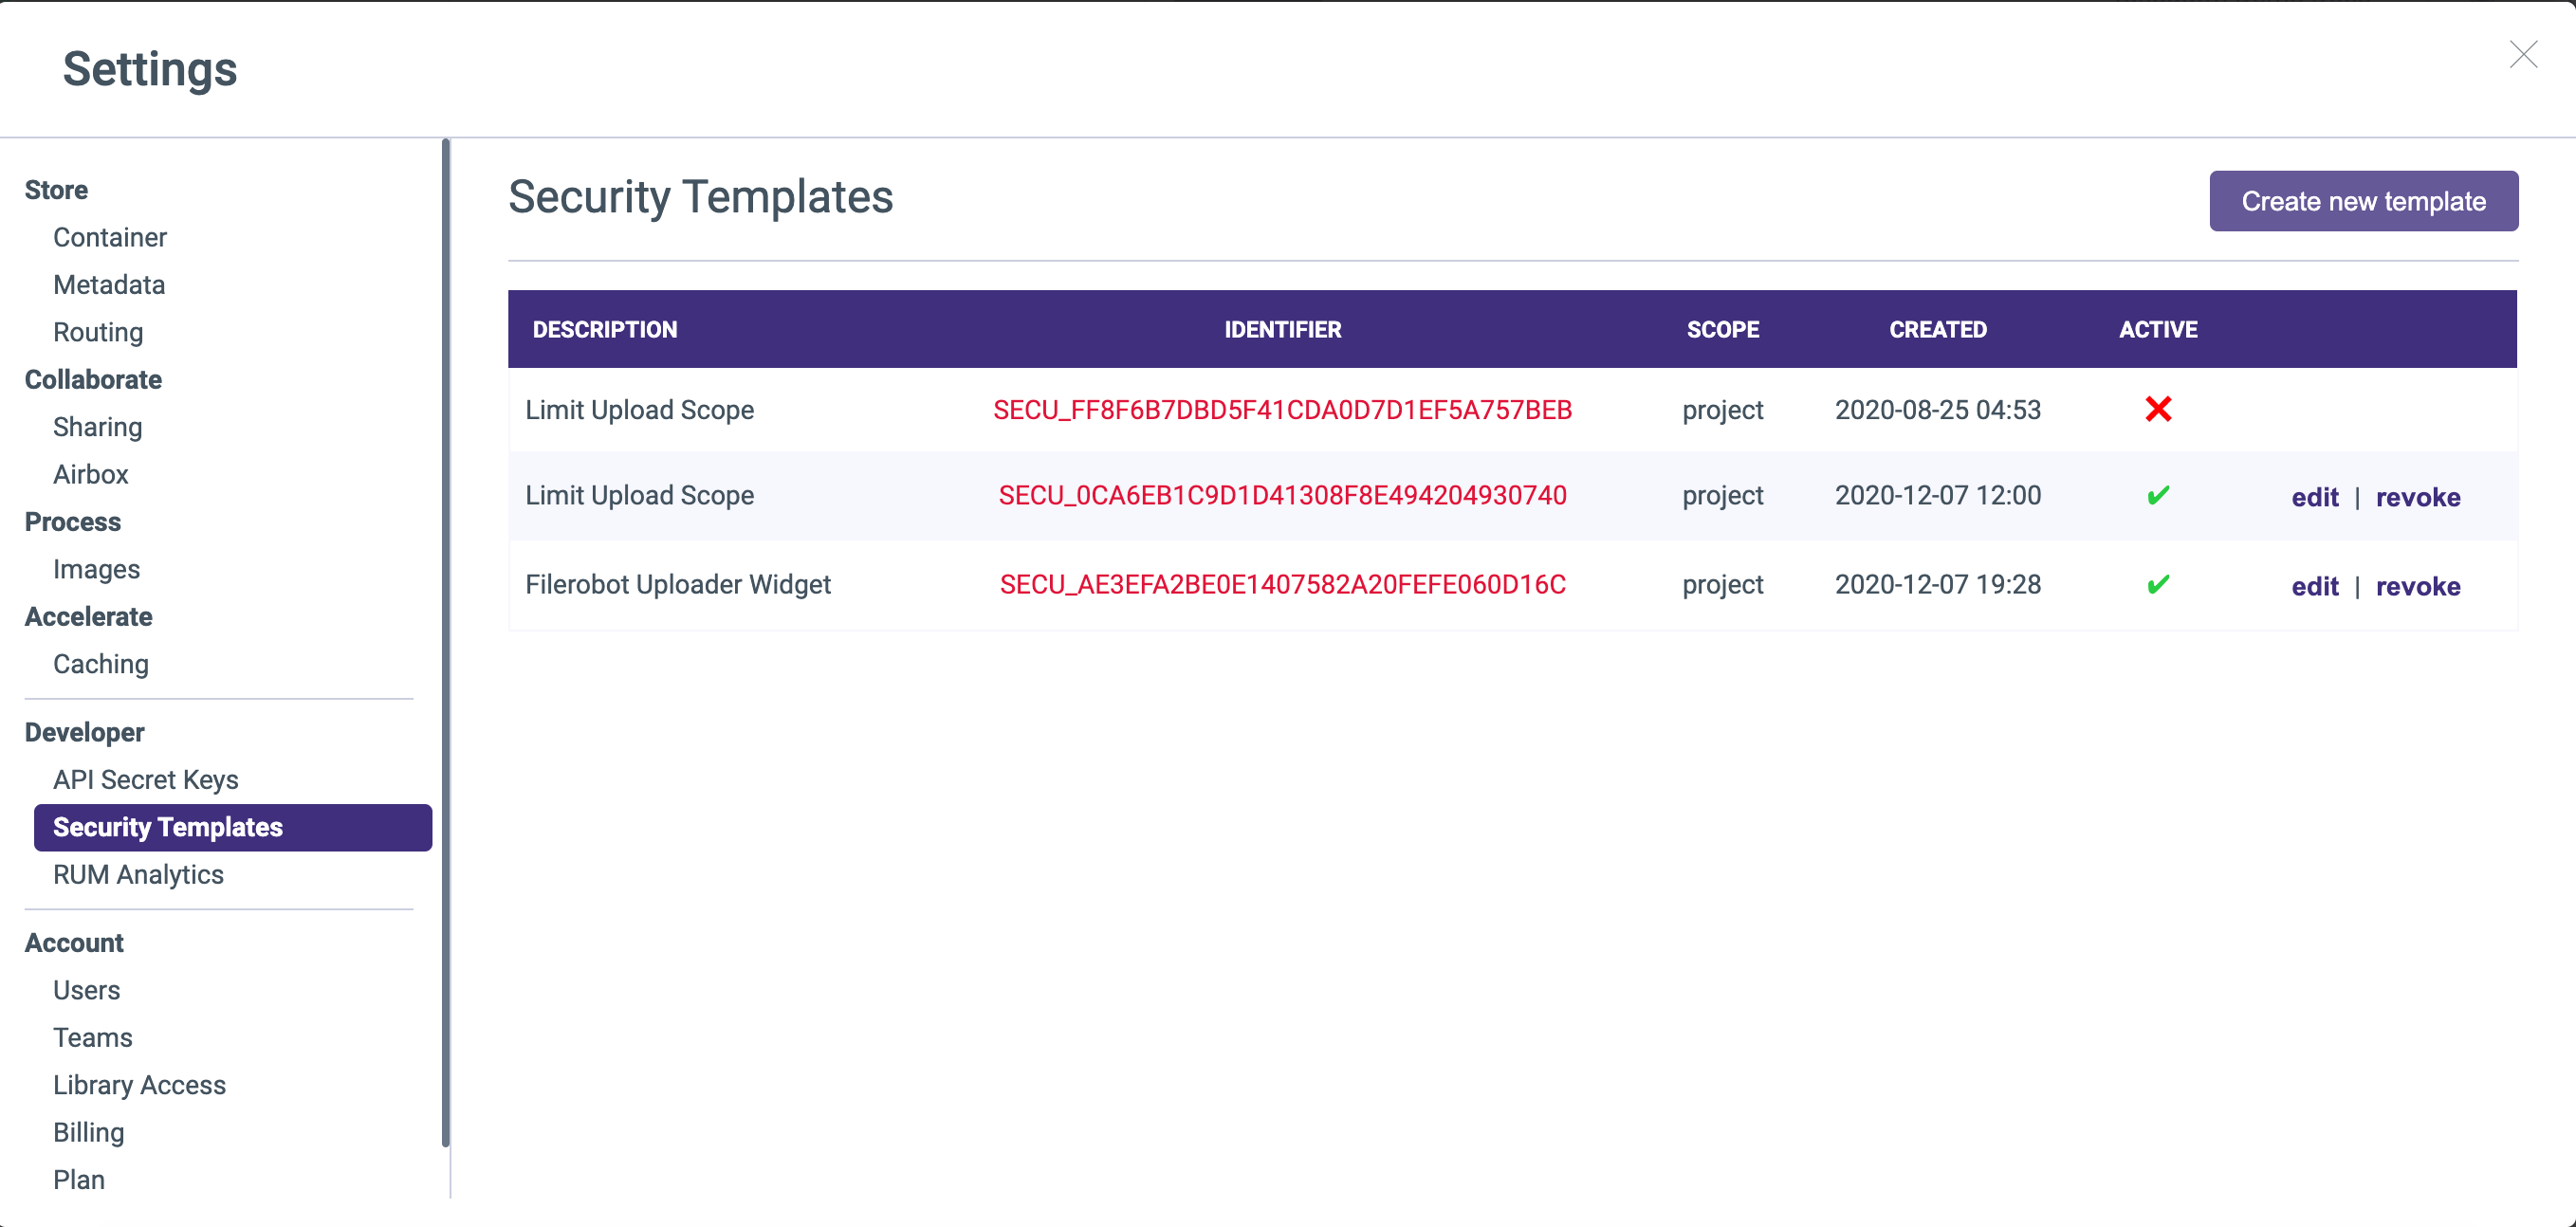
Task: Revoke the SECU_0CA6EB1C Limit Upload Scope template
Action: click(2417, 497)
